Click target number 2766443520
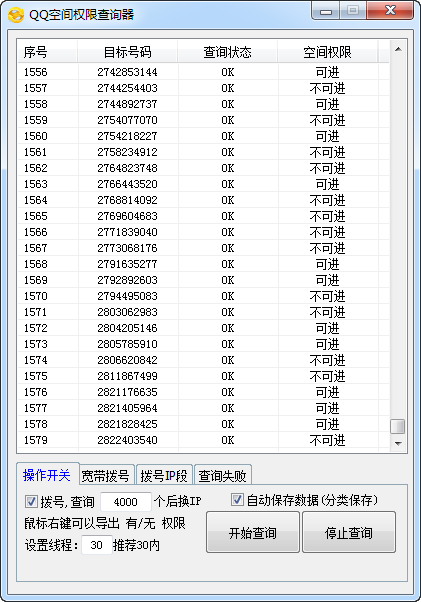This screenshot has width=421, height=602. pos(127,184)
